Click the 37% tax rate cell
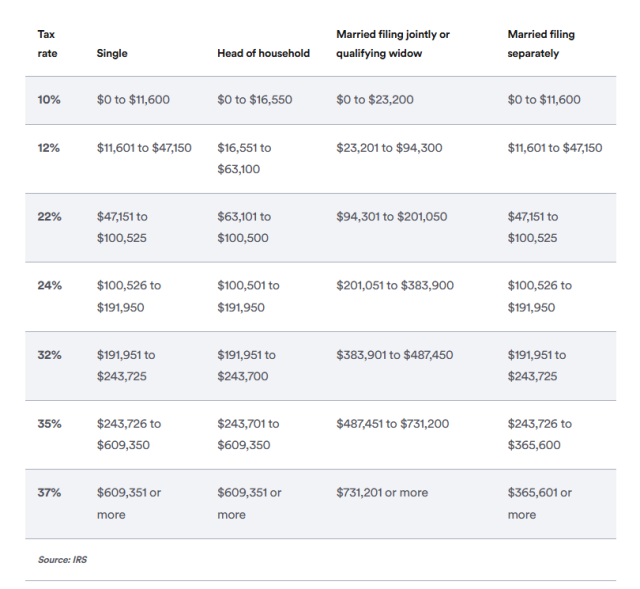The height and width of the screenshot is (589, 640). (x=49, y=492)
